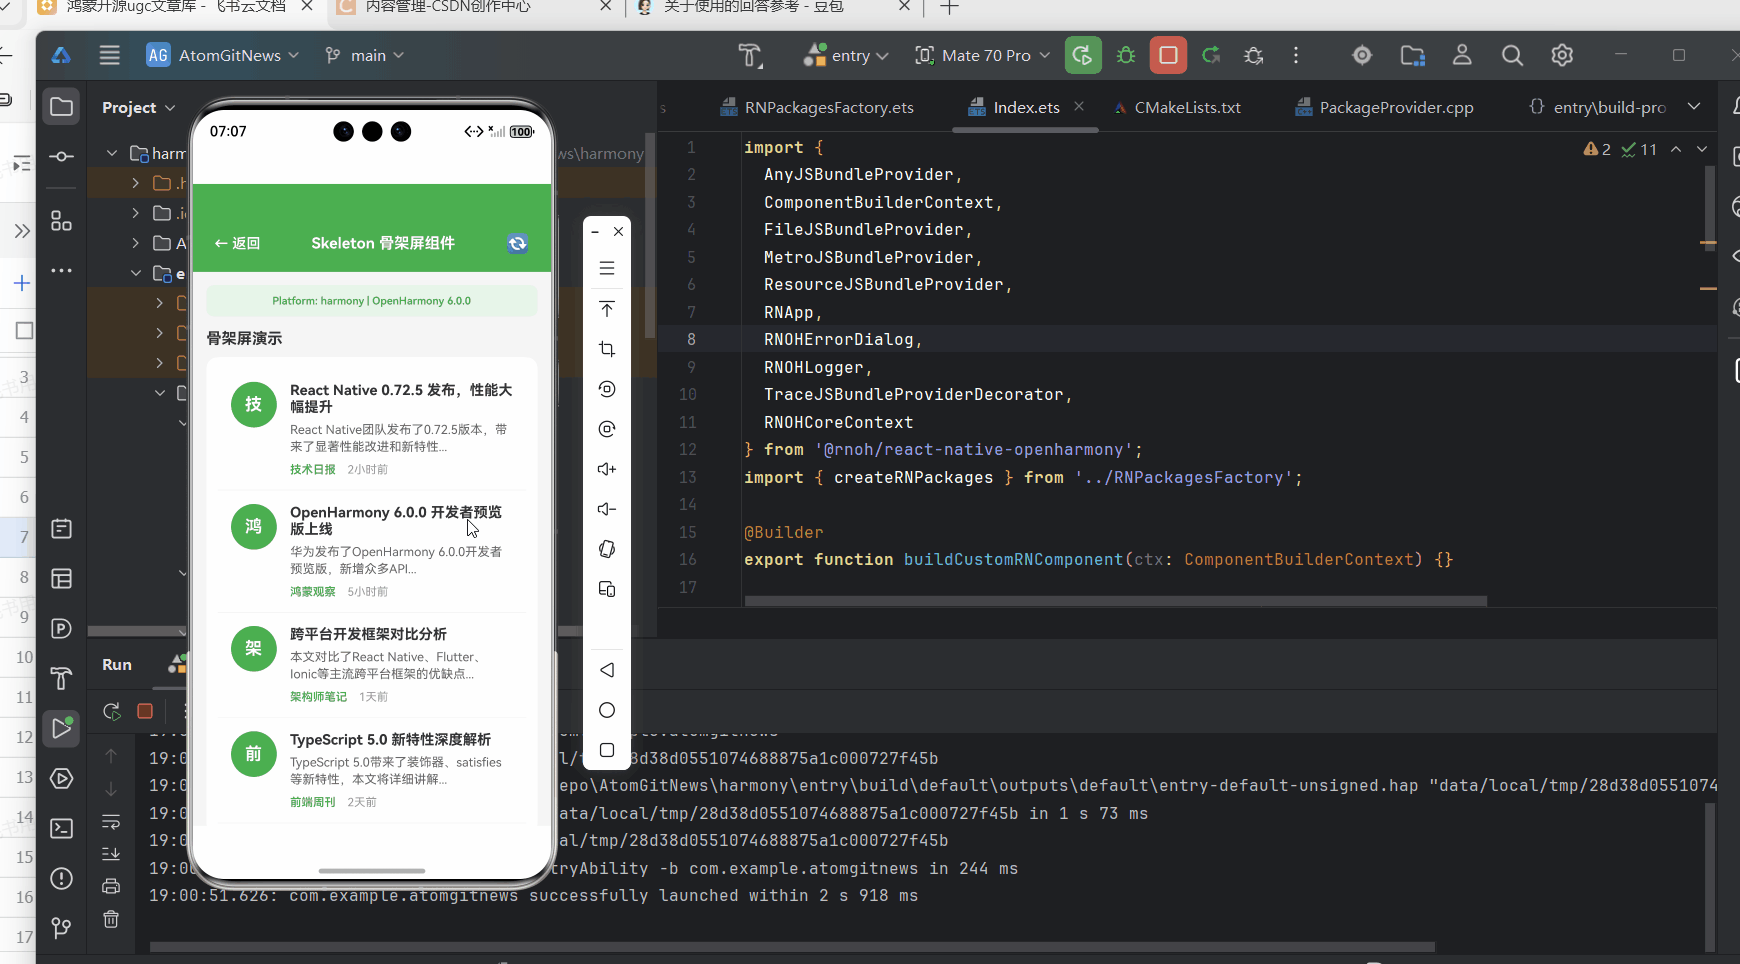The width and height of the screenshot is (1740, 964).
Task: Open React Native 0.72.5 article card
Action: (372, 428)
